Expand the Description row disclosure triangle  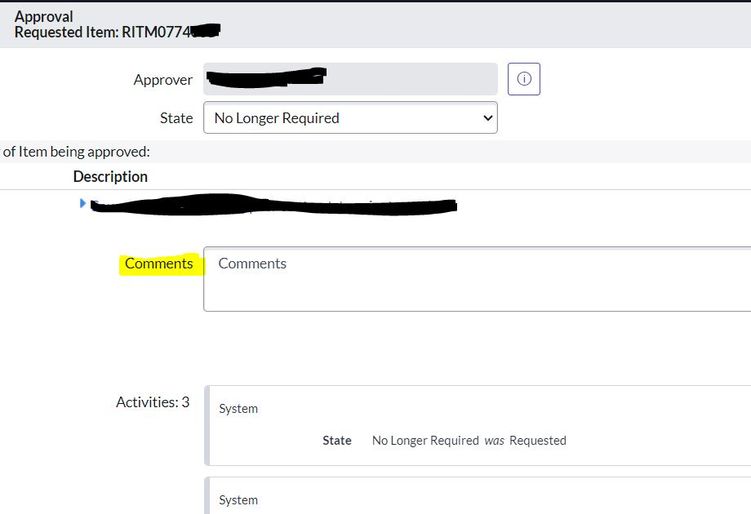pos(82,203)
